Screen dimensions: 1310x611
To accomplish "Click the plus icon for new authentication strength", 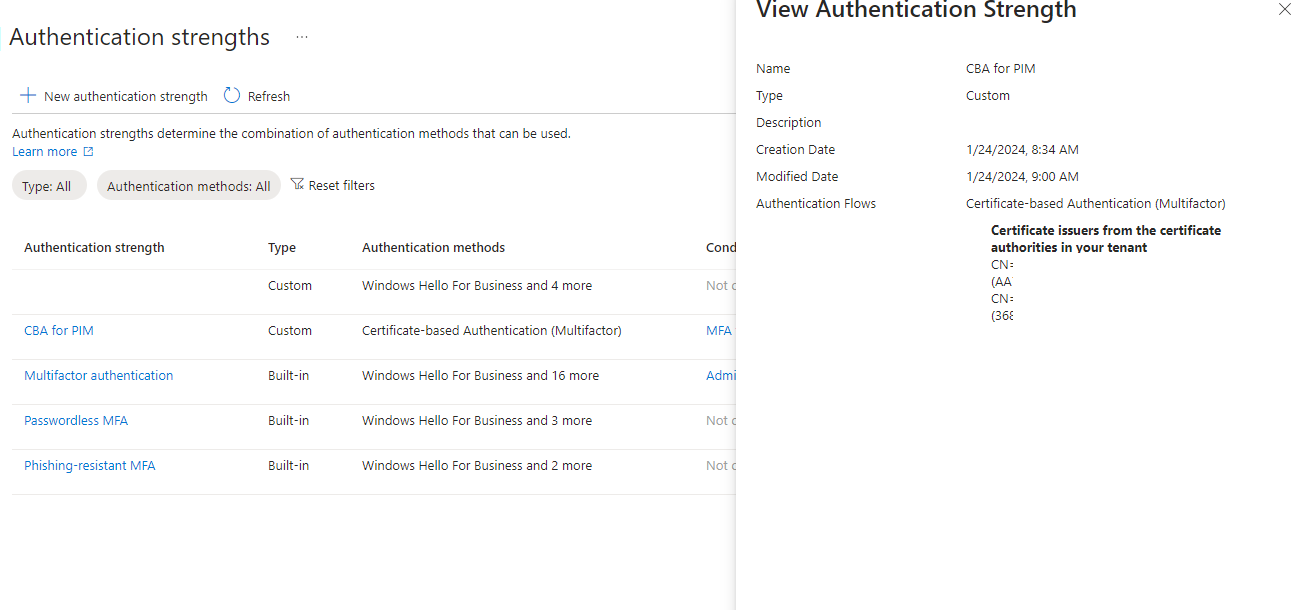I will tap(28, 96).
